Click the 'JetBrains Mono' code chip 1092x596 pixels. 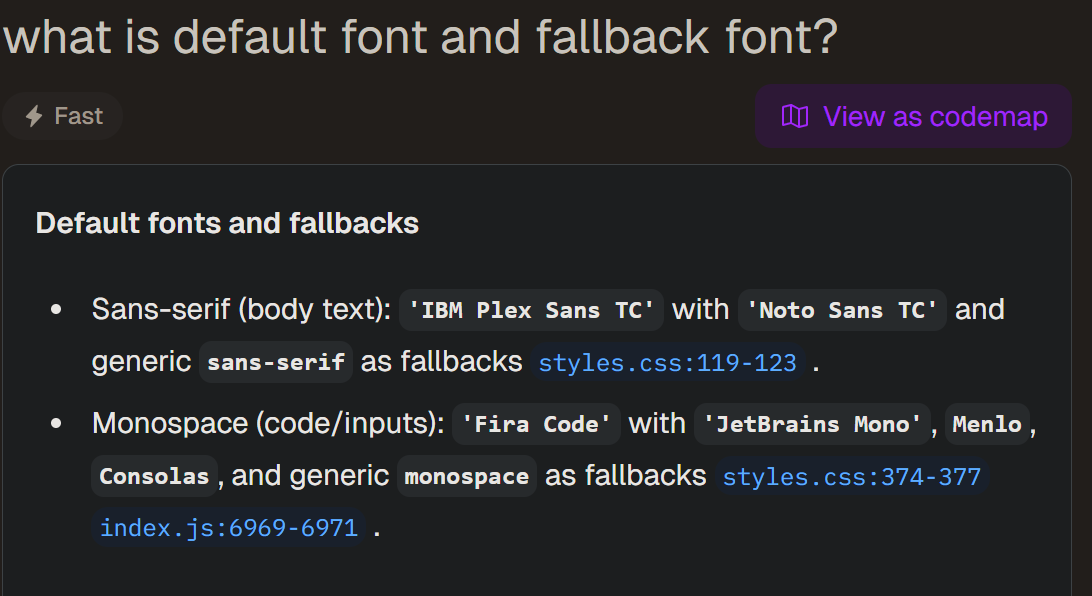(813, 424)
